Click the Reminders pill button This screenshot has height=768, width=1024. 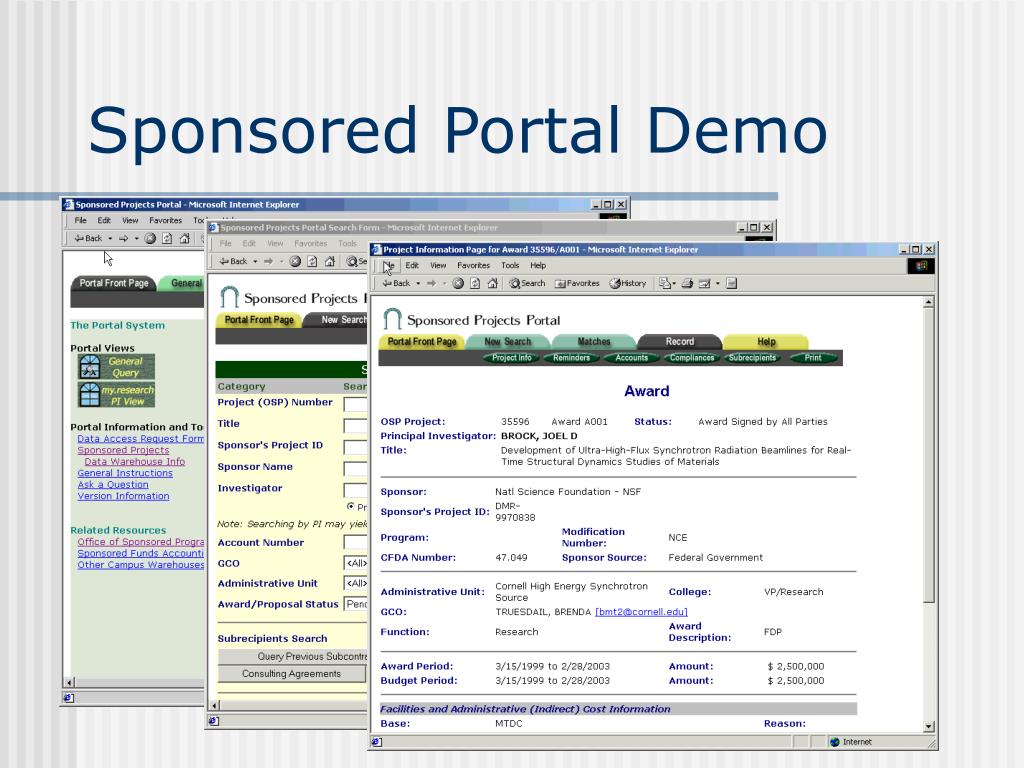click(x=571, y=358)
